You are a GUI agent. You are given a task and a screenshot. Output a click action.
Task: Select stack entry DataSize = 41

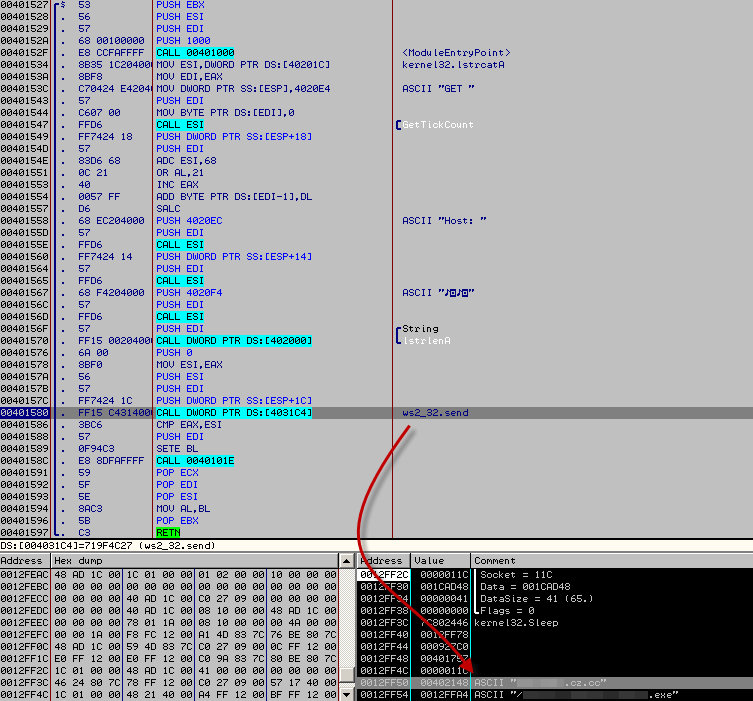[555, 599]
